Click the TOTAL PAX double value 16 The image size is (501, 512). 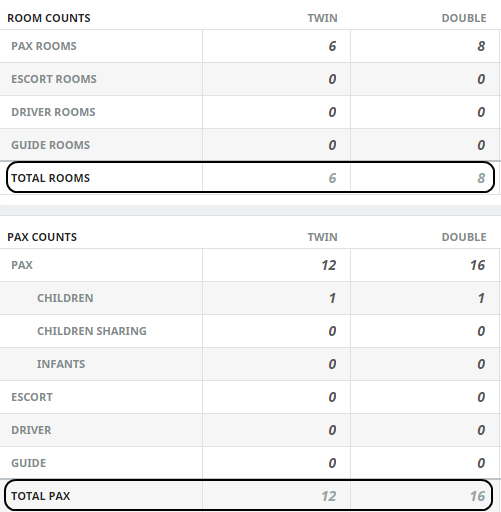pyautogui.click(x=478, y=496)
